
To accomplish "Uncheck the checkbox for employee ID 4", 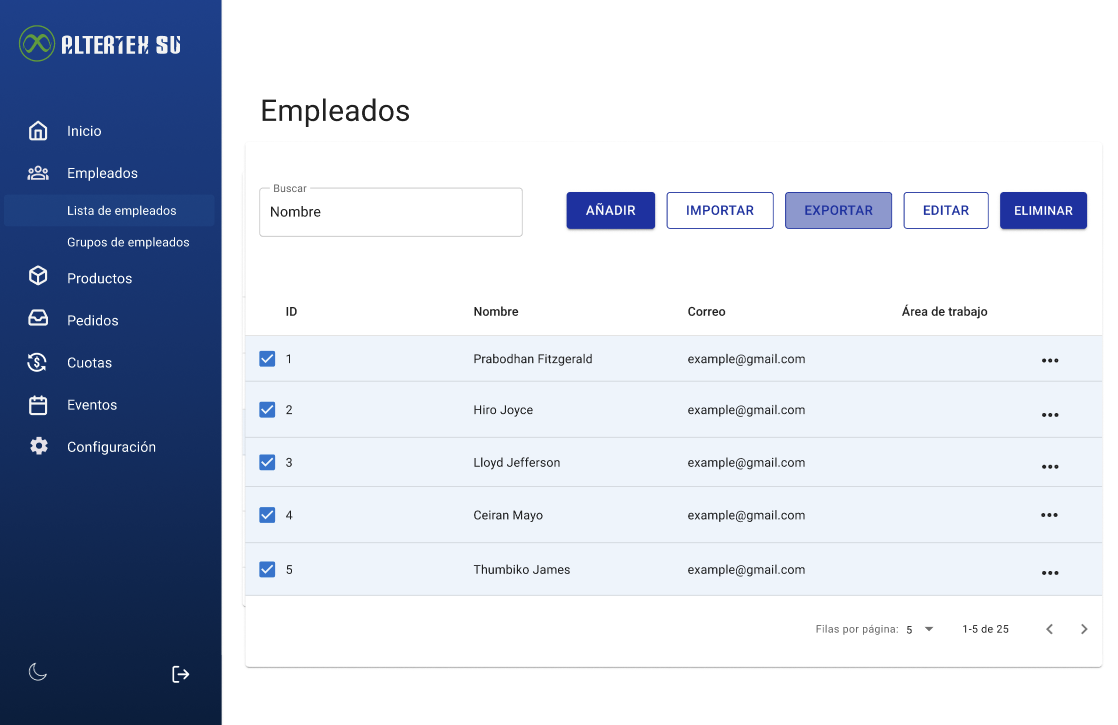I will pos(267,515).
